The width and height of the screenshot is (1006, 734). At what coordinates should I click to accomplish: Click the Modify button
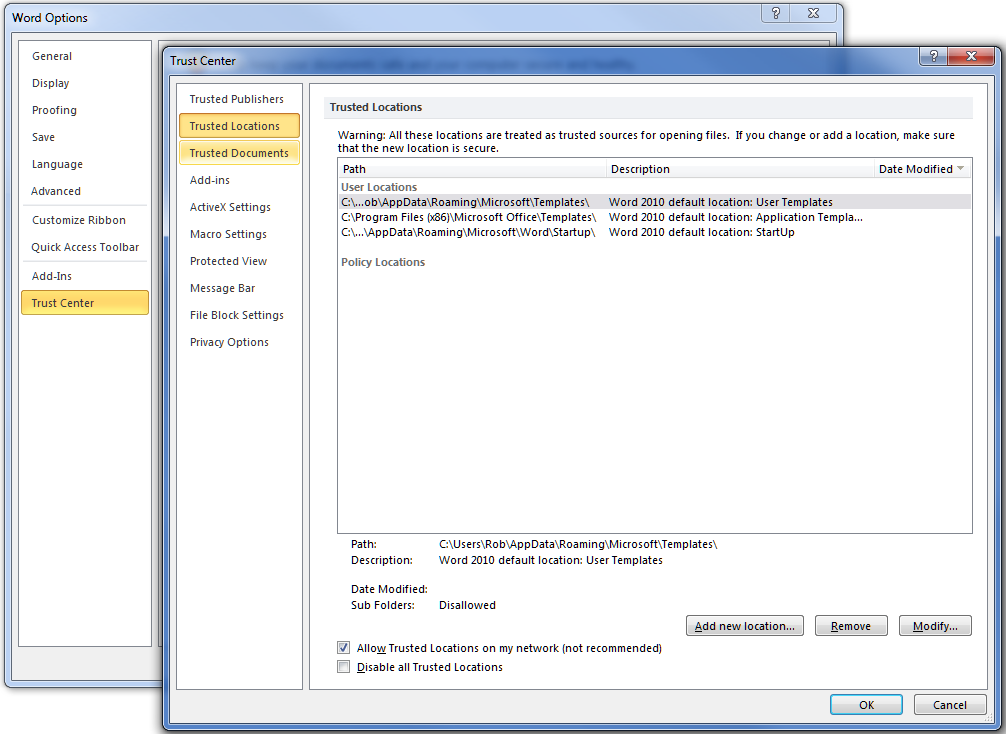click(x=935, y=626)
